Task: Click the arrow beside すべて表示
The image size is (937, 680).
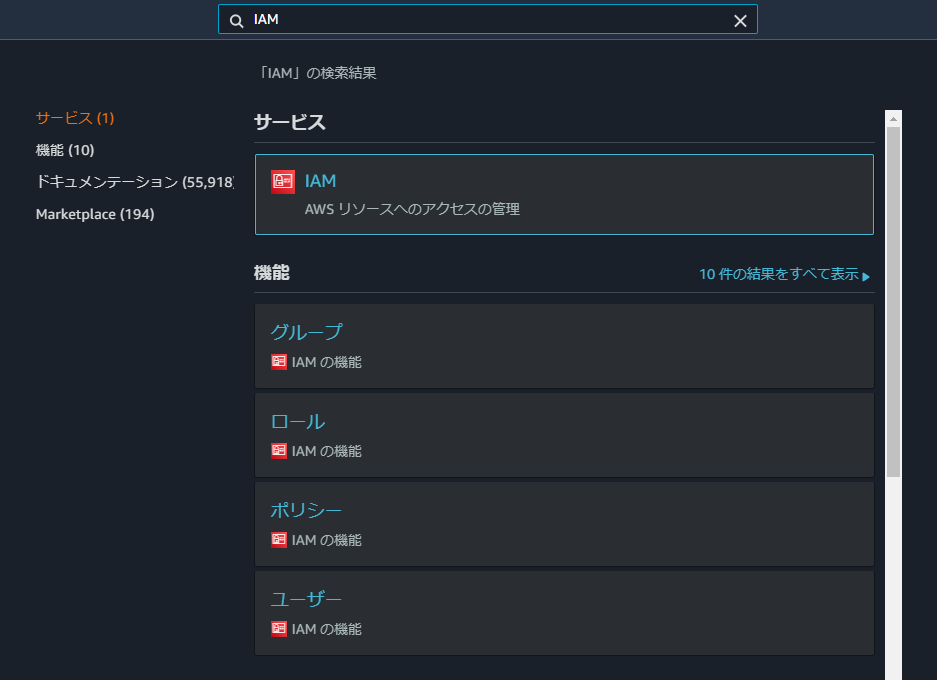Action: pos(866,276)
